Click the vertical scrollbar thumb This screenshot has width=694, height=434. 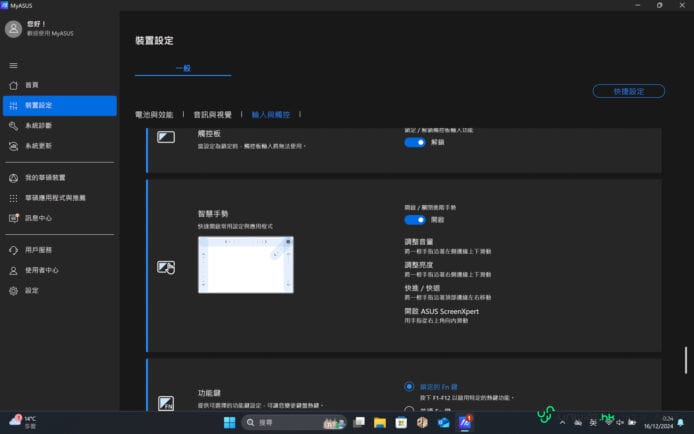click(x=685, y=360)
